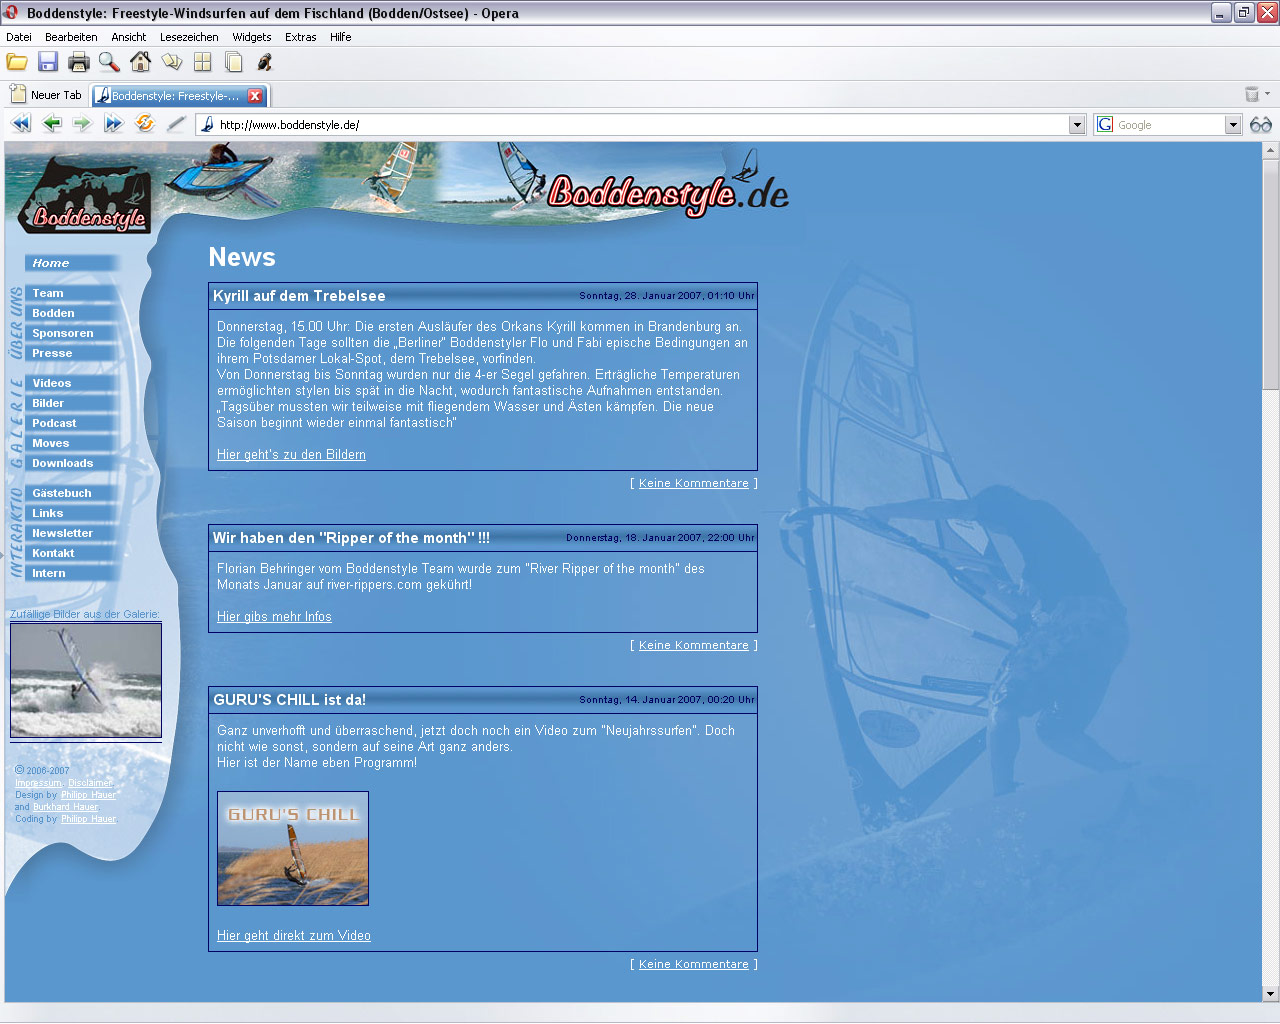Open the Datei menu
Image resolution: width=1280 pixels, height=1024 pixels.
19,37
